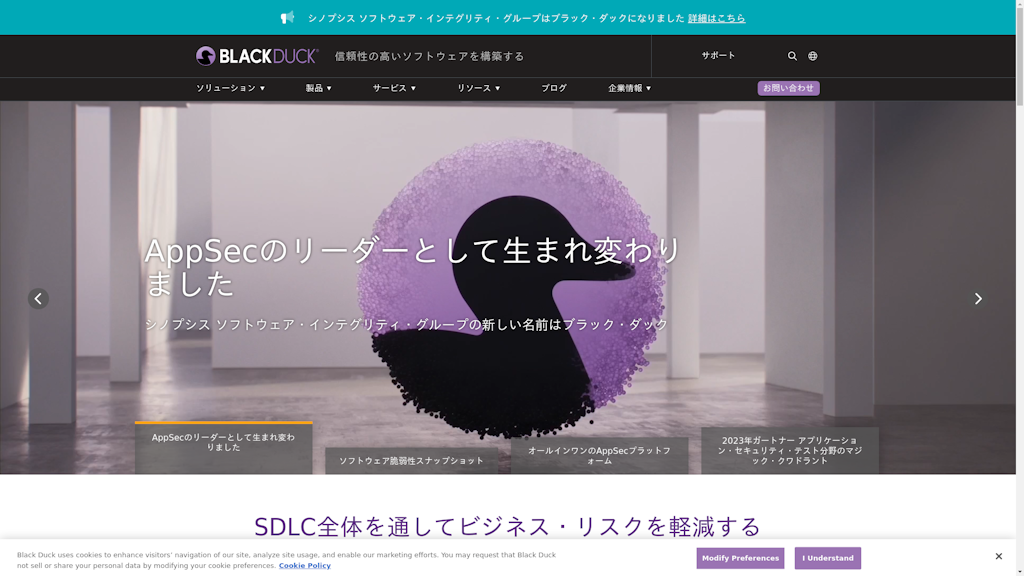
Task: Click the megaphone icon in the announcement banner
Action: (x=285, y=17)
